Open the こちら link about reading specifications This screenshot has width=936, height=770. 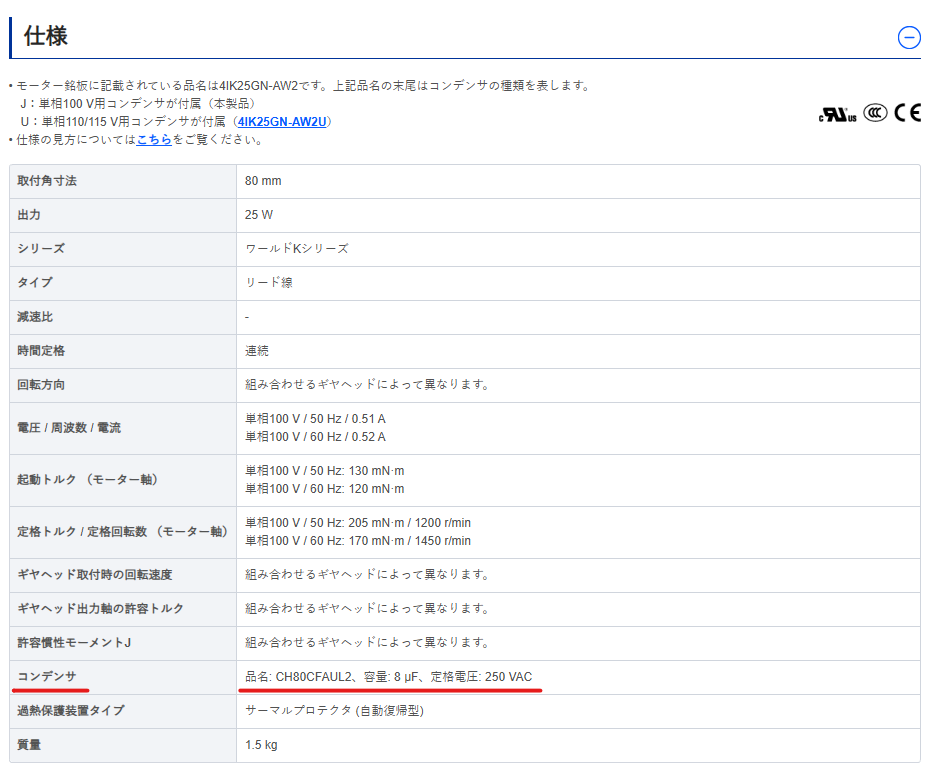[154, 140]
